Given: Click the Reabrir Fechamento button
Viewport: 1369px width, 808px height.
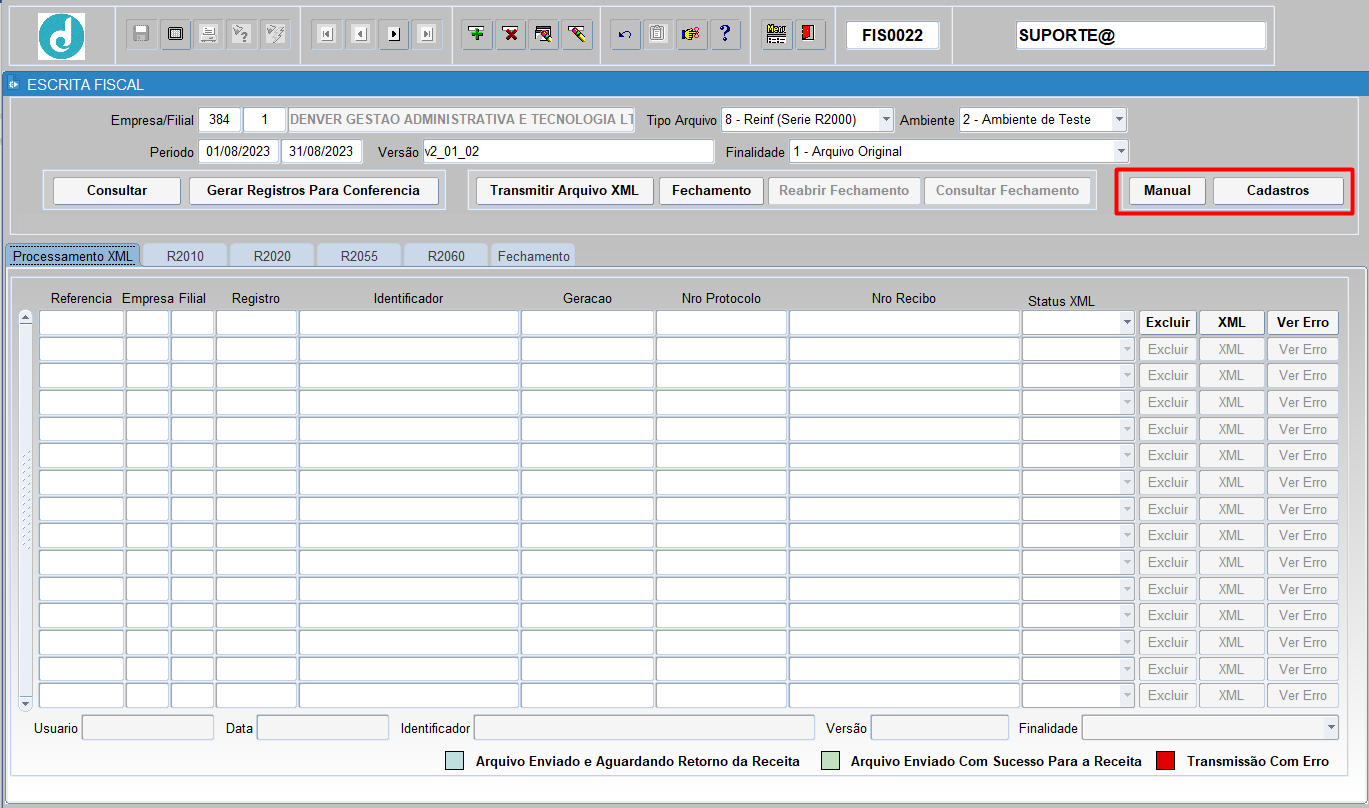Looking at the screenshot, I should 844,191.
